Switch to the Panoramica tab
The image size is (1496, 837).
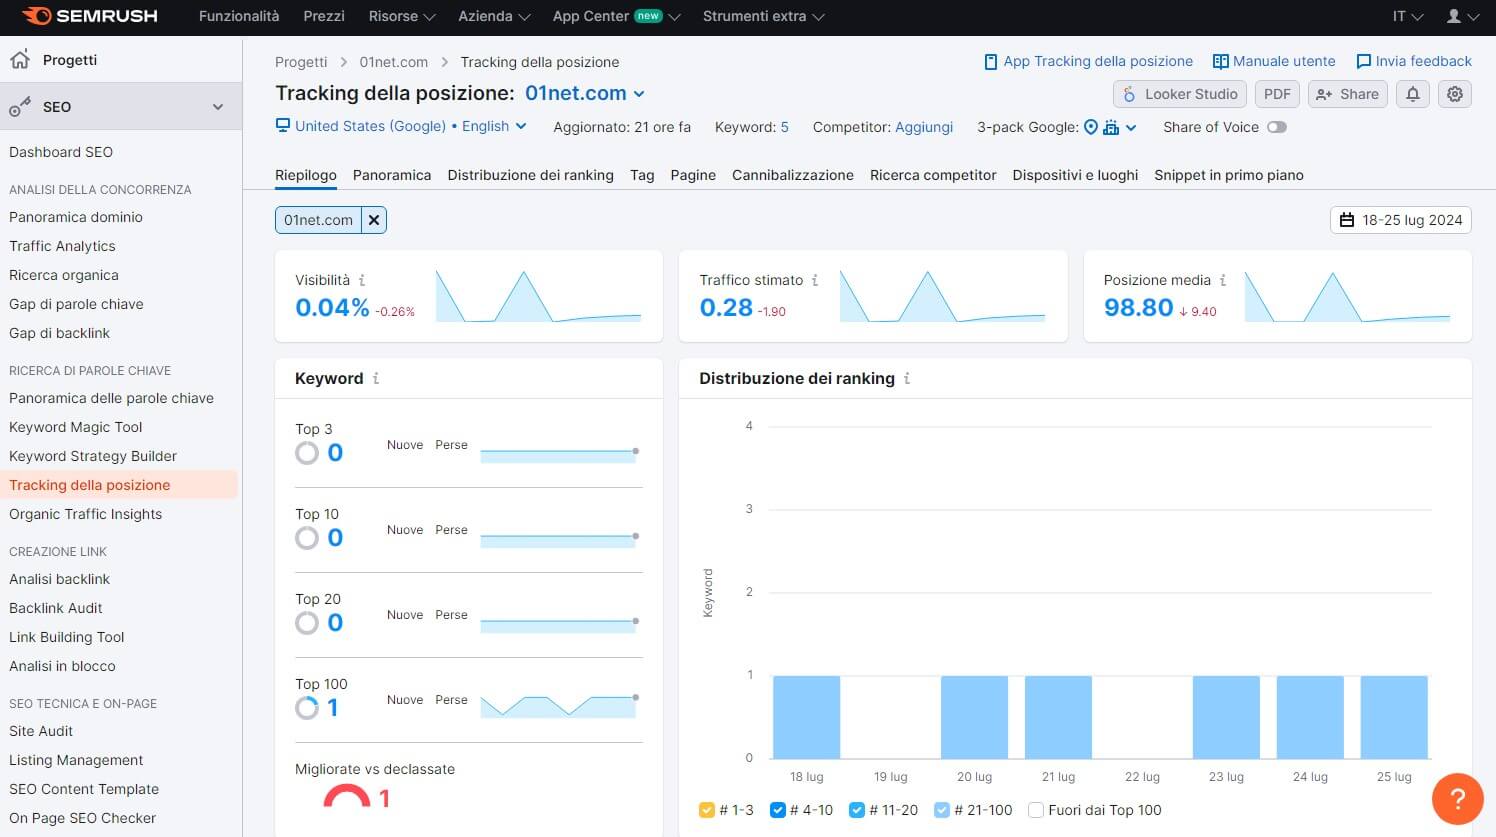[392, 175]
